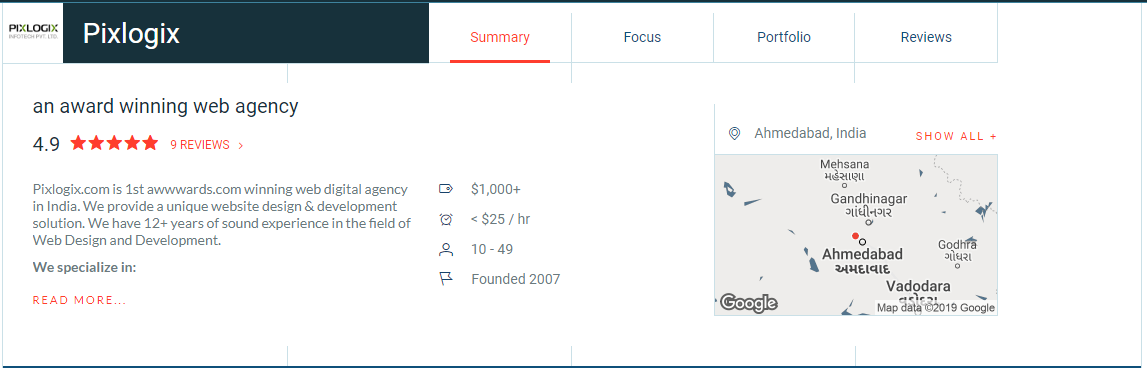The height and width of the screenshot is (368, 1147).
Task: Click the Google logo on the map
Action: tap(748, 303)
